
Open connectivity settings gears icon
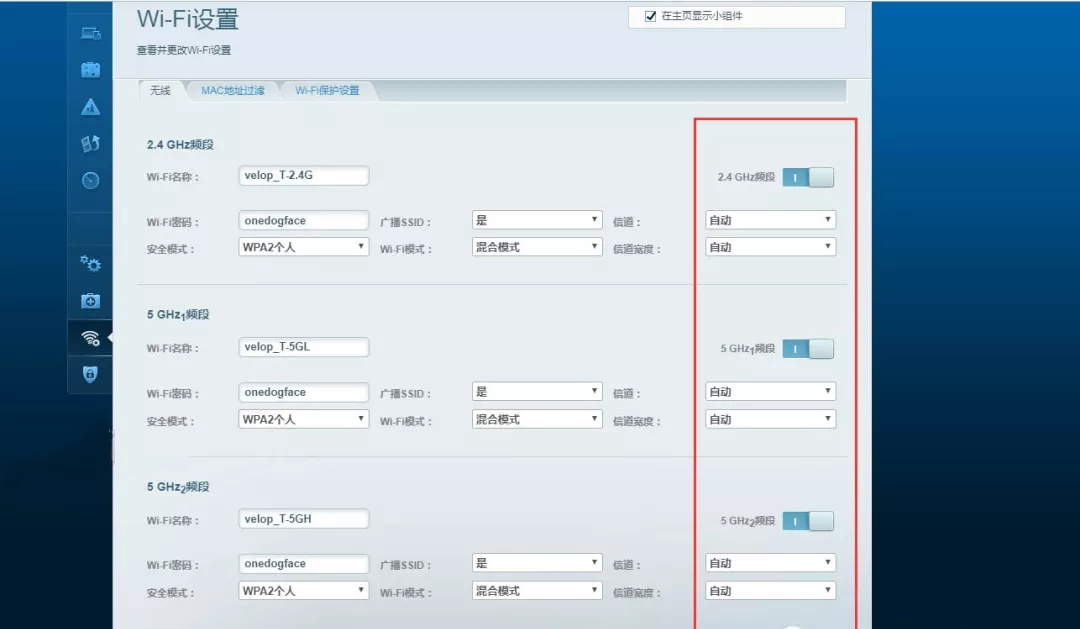91,264
